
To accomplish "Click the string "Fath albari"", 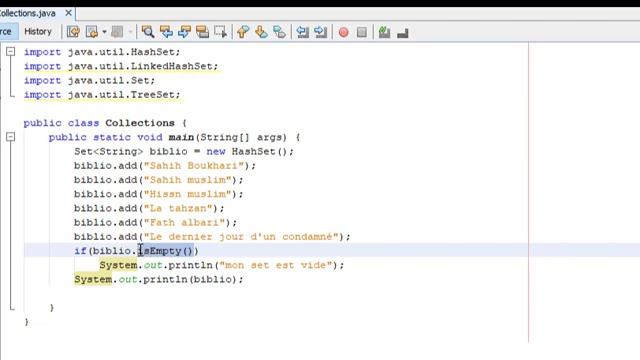I will [184, 223].
